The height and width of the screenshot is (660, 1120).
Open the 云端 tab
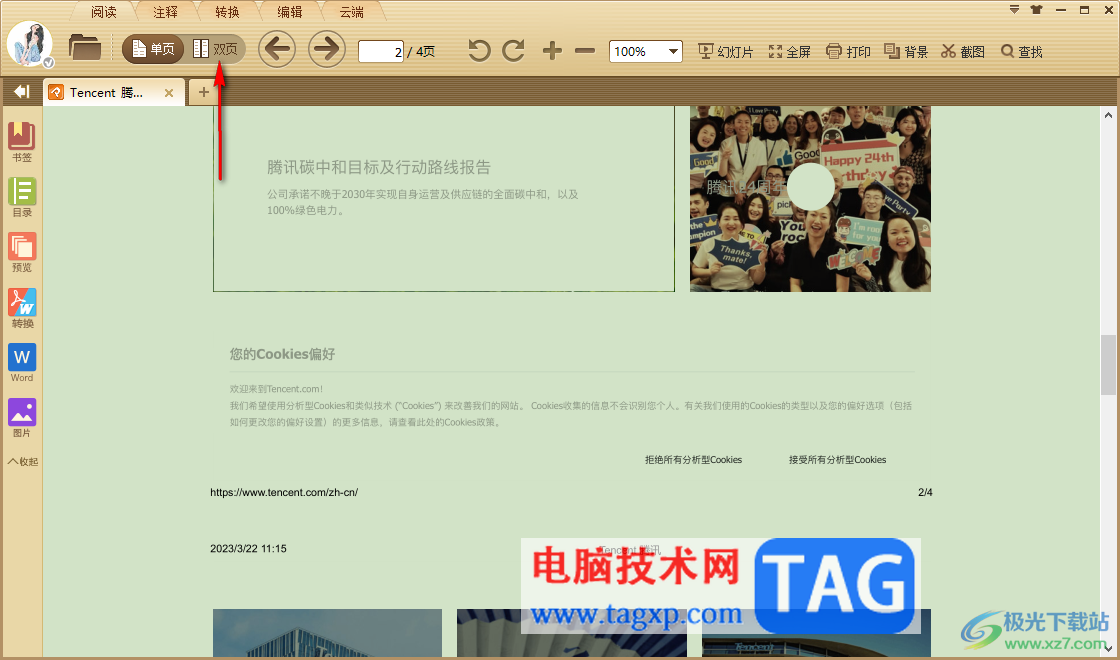pos(351,12)
